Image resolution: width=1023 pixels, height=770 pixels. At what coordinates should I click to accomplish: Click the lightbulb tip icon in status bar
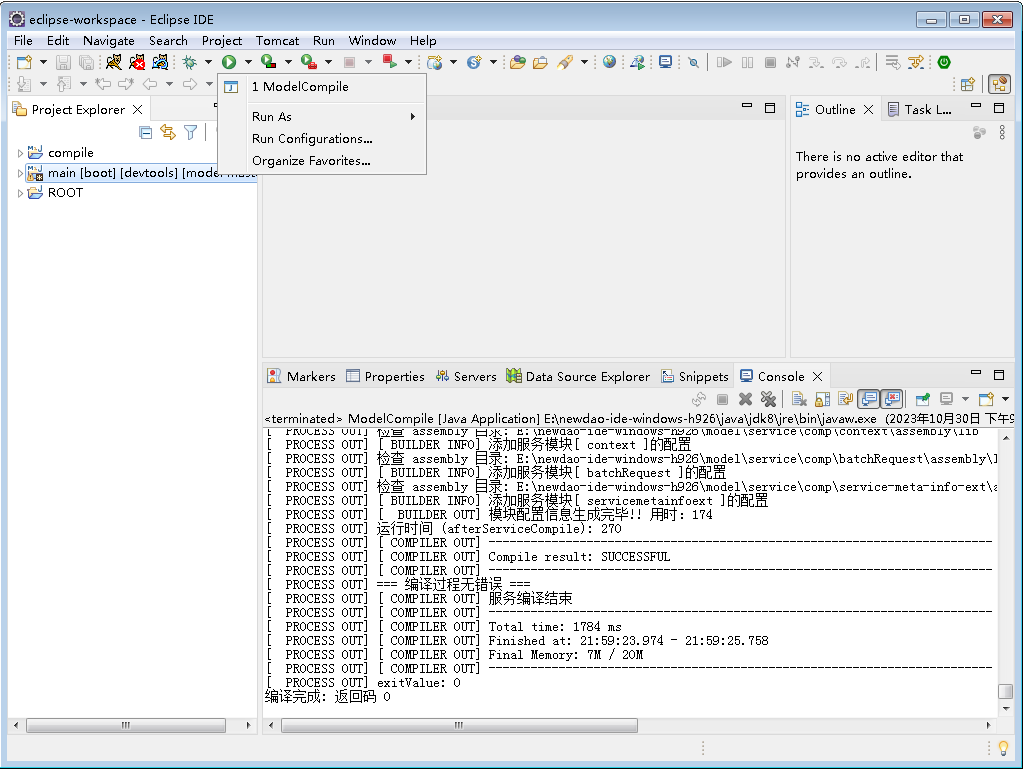tap(1003, 748)
